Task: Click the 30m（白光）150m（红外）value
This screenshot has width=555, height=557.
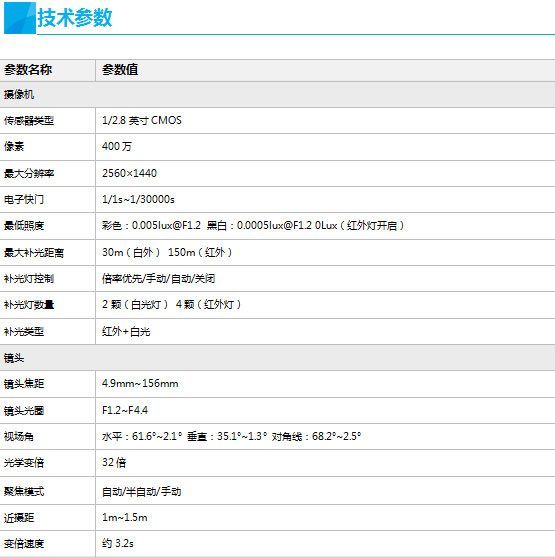Action: tap(167, 252)
